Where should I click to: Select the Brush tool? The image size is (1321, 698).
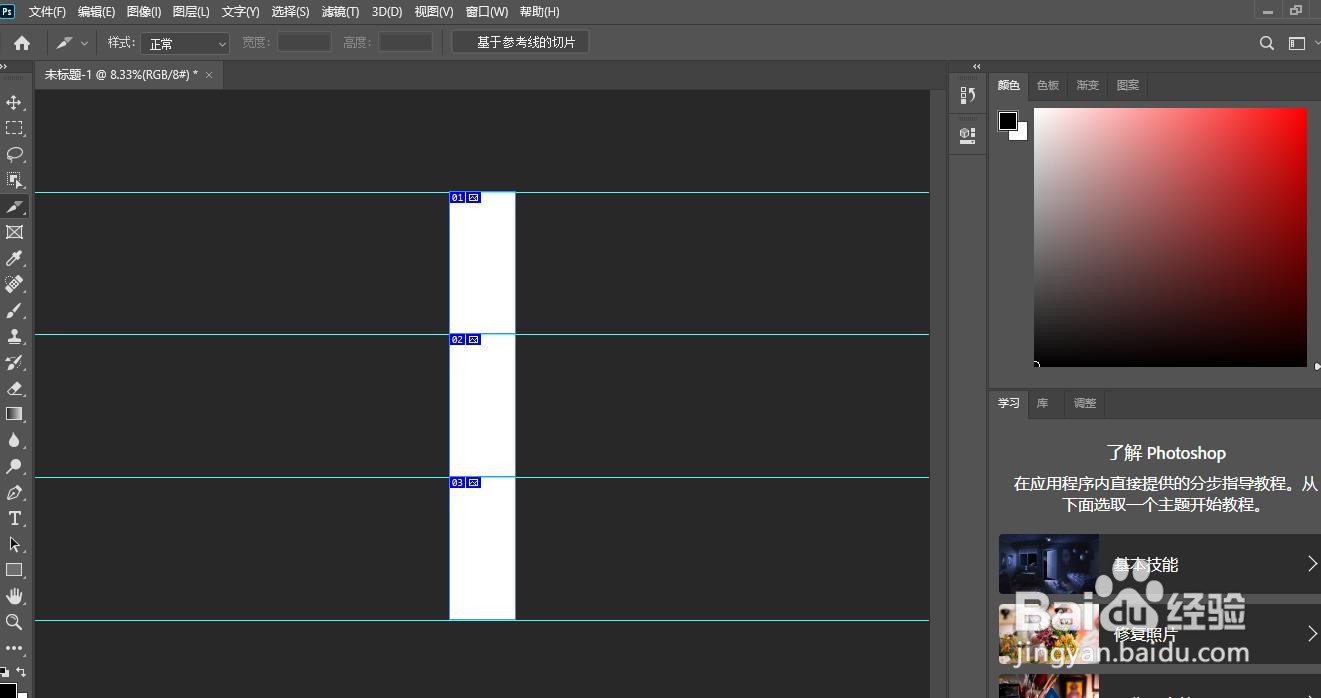(14, 310)
